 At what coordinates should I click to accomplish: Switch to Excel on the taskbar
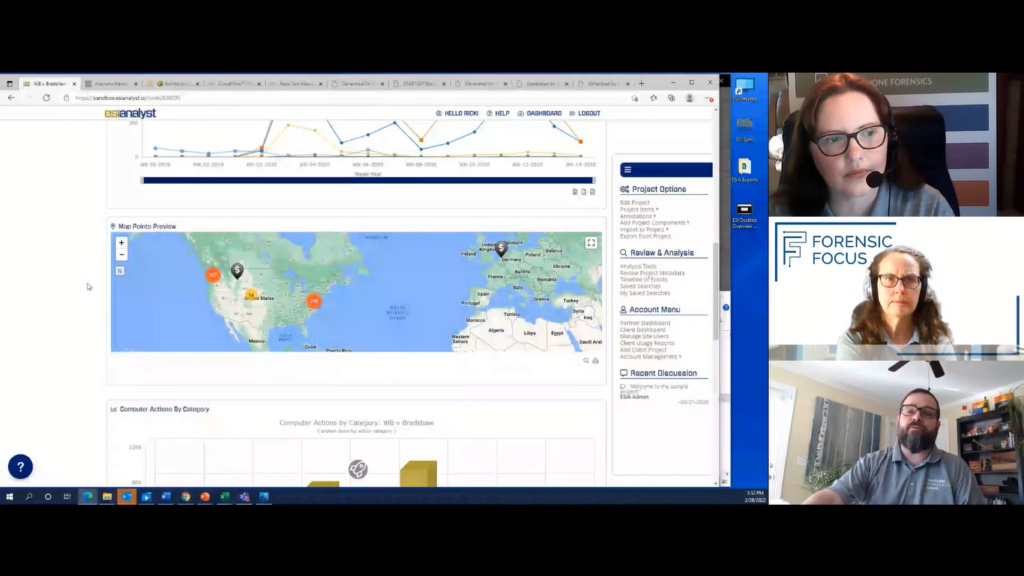pos(225,497)
